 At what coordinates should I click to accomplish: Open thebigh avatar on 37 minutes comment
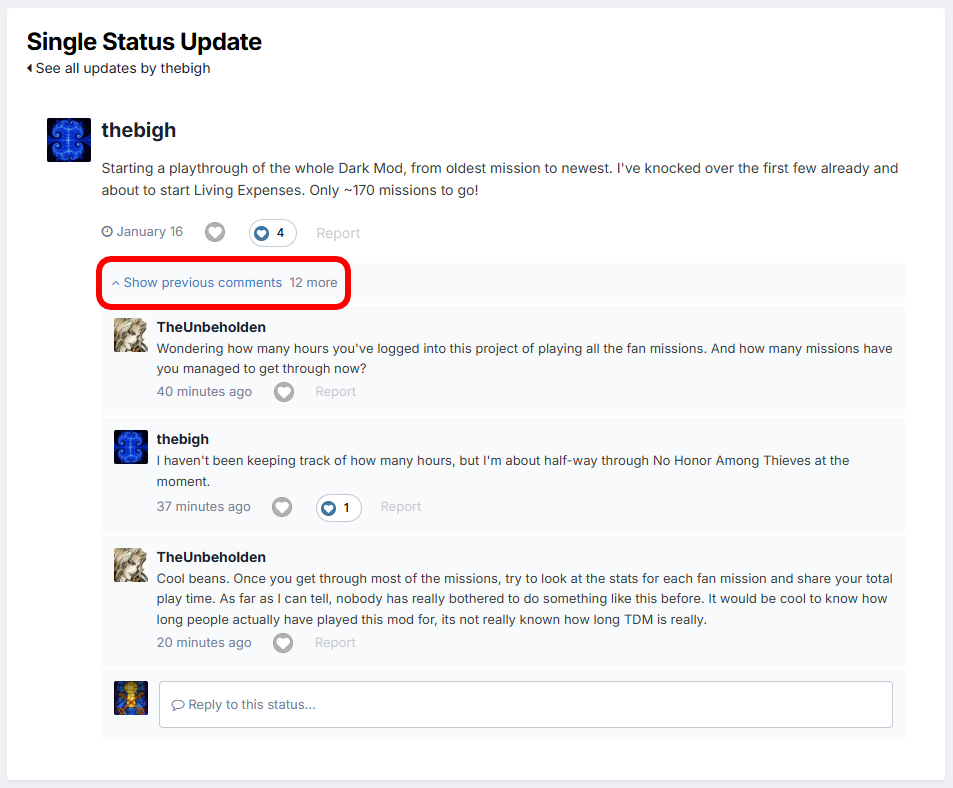tap(131, 447)
